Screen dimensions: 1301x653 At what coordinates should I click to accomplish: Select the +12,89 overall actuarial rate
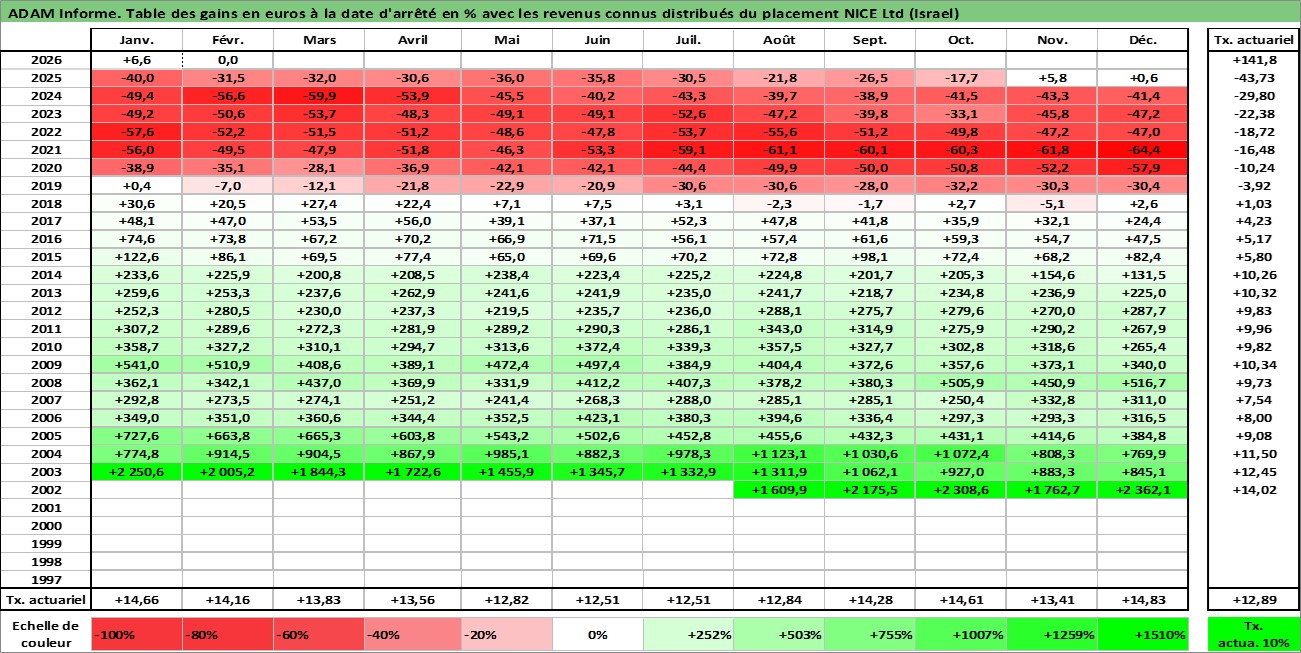[x=1253, y=600]
